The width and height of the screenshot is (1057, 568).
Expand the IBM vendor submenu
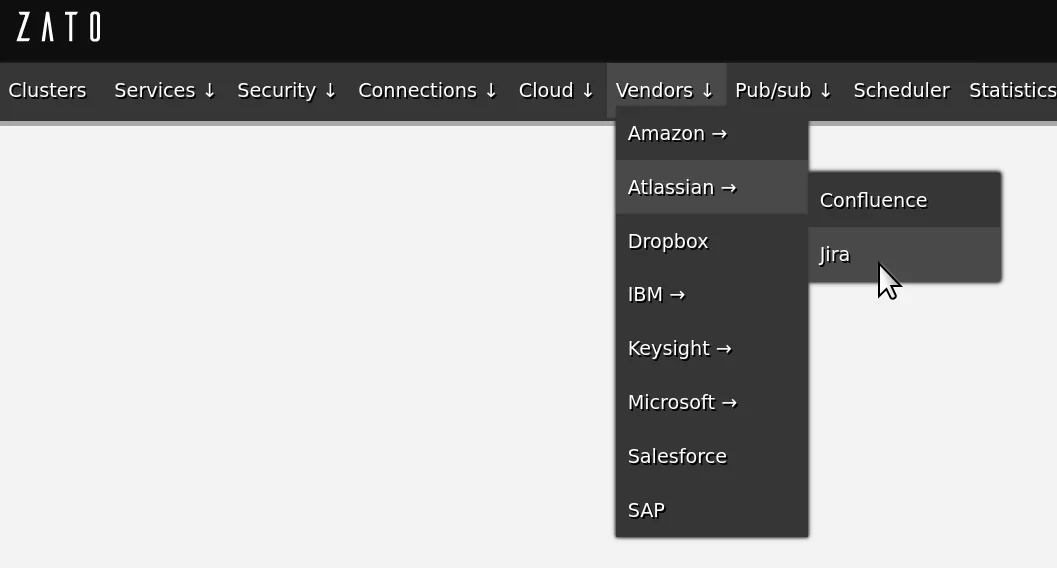tap(656, 295)
